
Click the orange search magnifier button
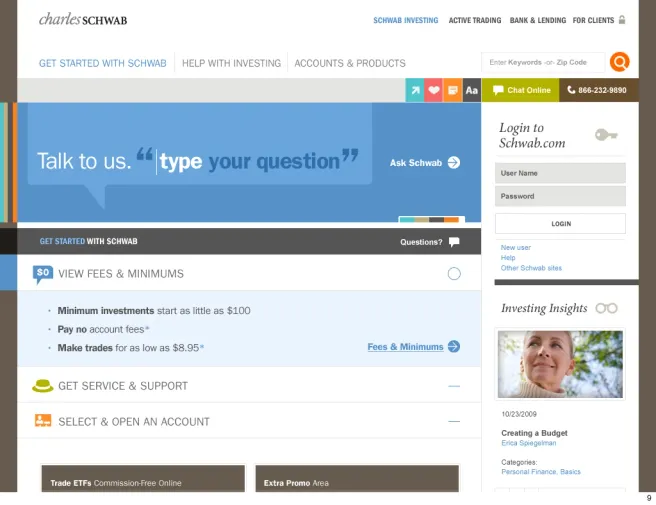point(620,62)
